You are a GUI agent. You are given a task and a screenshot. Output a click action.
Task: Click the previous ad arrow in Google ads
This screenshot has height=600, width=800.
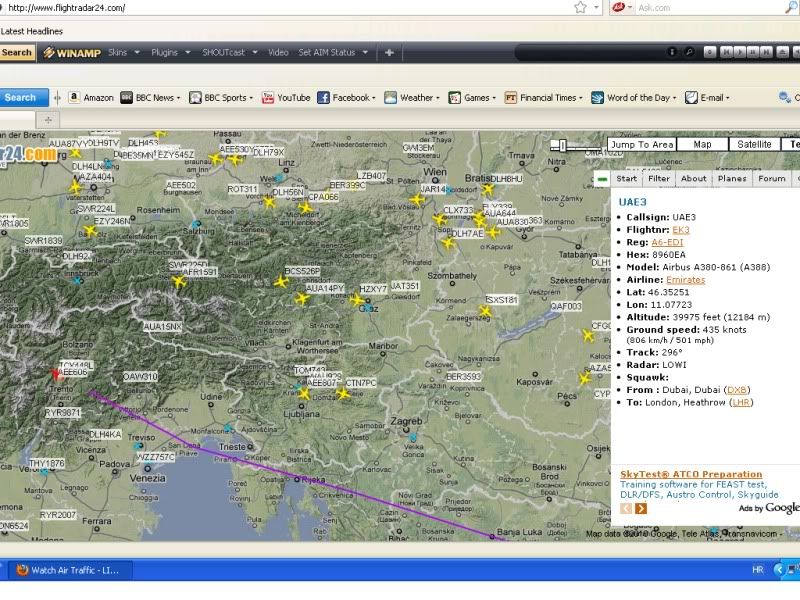click(x=626, y=508)
